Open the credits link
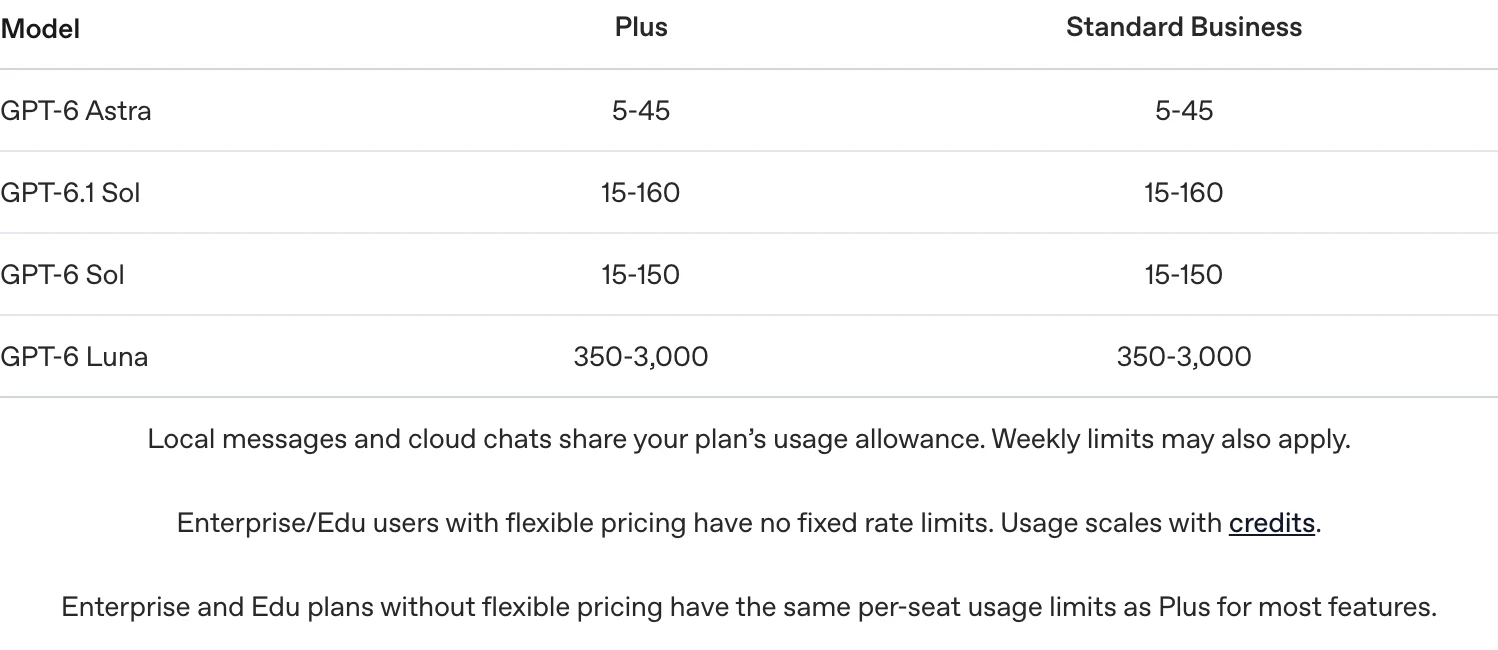This screenshot has width=1498, height=650. coord(1271,523)
